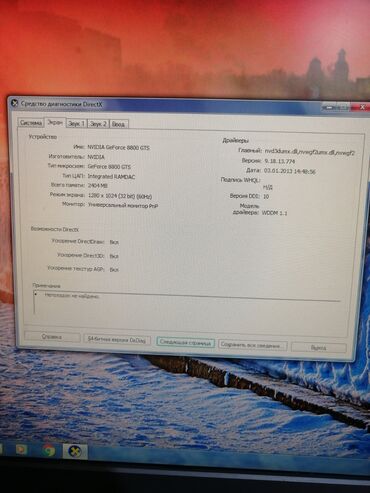
Task: Go to the Ввод tab
Action: tap(118, 124)
